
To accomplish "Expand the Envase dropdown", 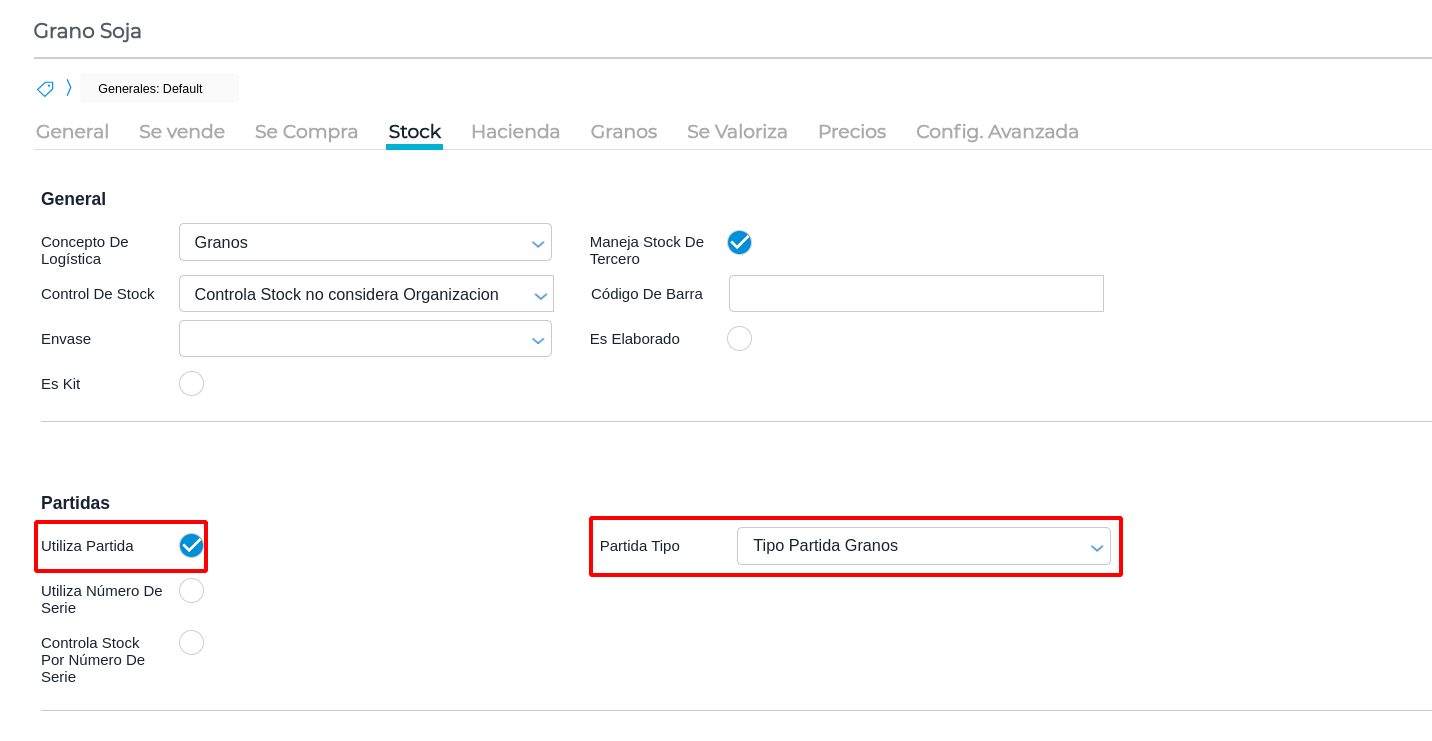I will click(x=365, y=339).
